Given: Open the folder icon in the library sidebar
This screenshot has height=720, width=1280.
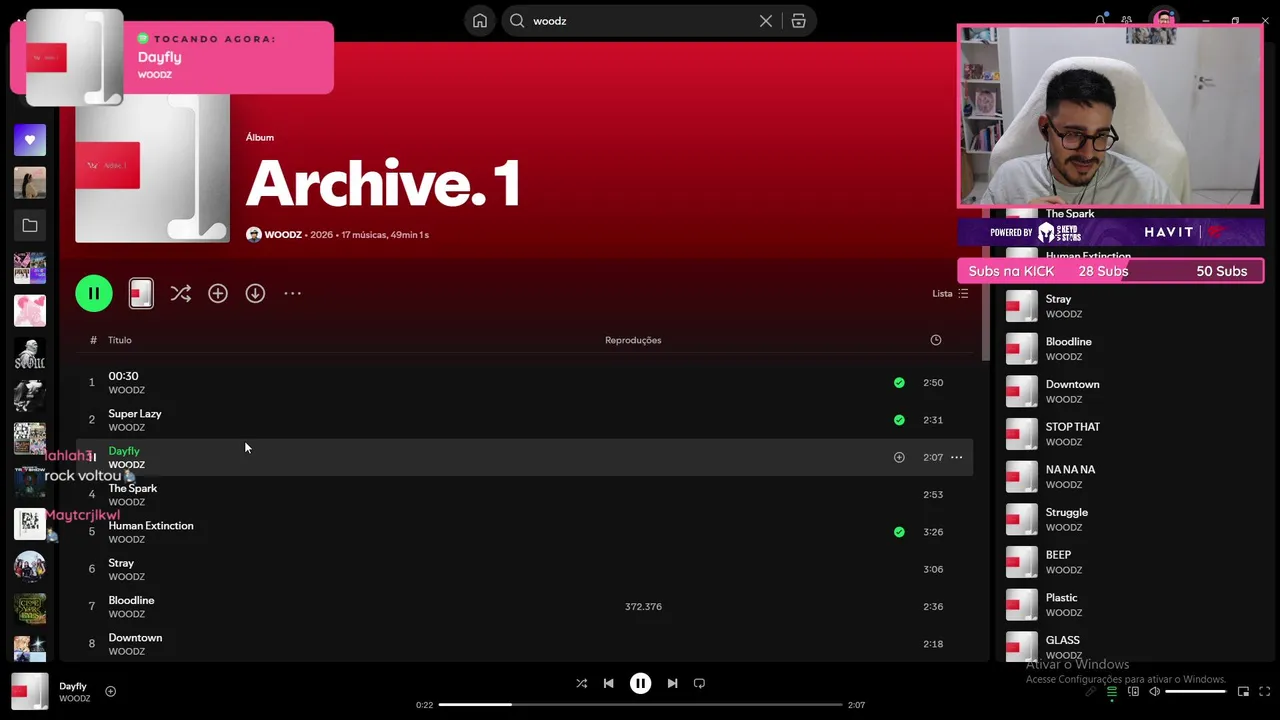Looking at the screenshot, I should click(x=30, y=226).
